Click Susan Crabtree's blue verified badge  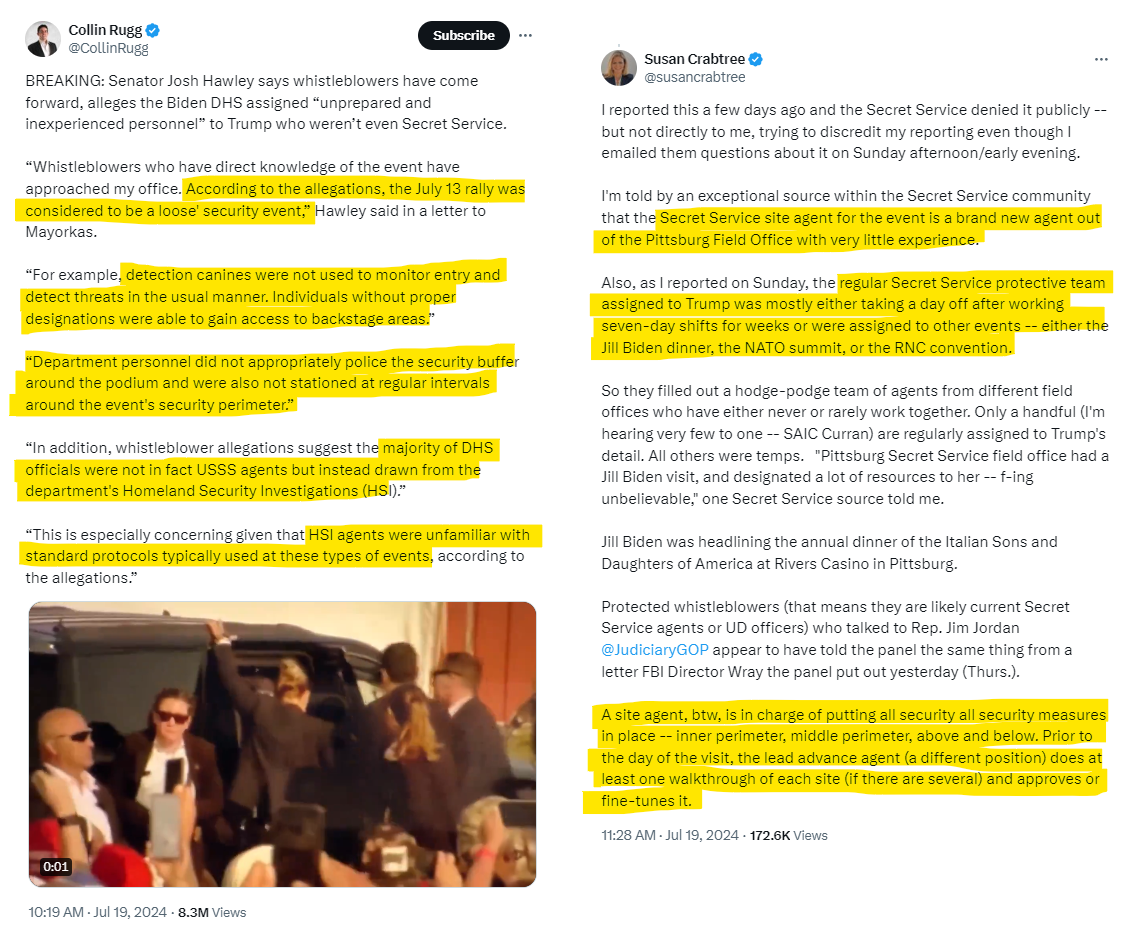click(755, 59)
